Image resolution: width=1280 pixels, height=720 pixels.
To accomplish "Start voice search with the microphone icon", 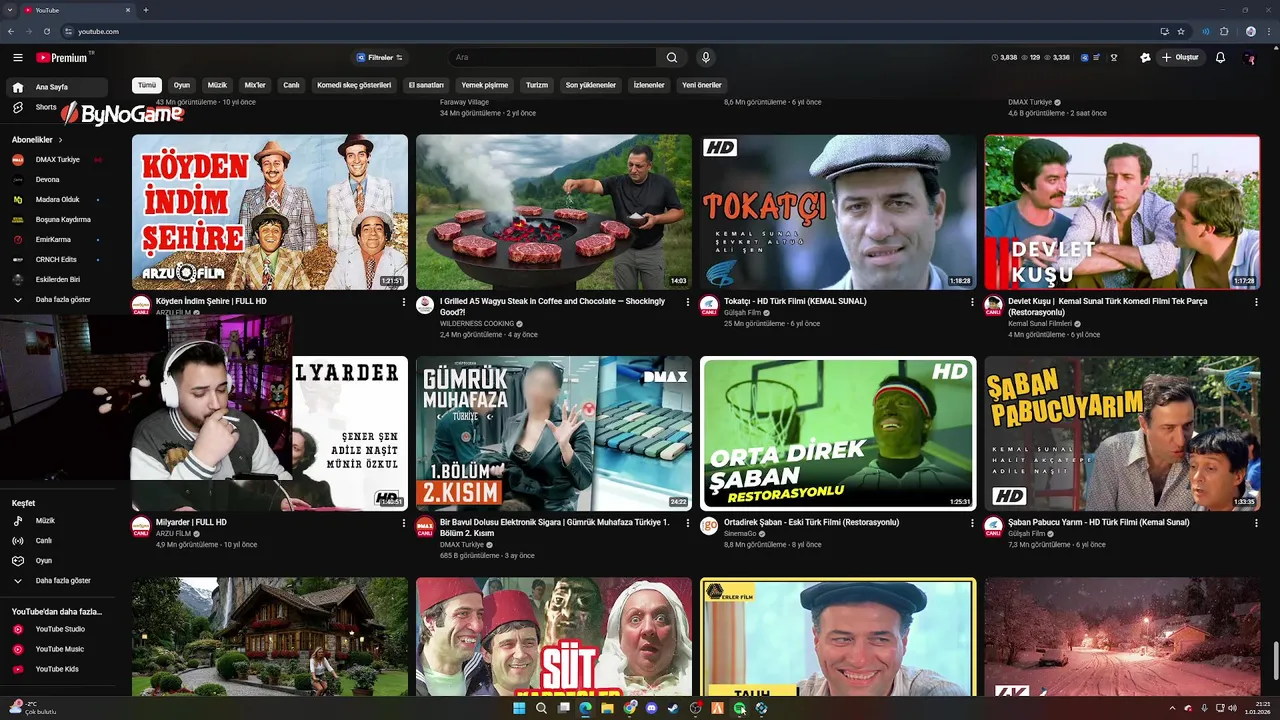I will pyautogui.click(x=706, y=58).
